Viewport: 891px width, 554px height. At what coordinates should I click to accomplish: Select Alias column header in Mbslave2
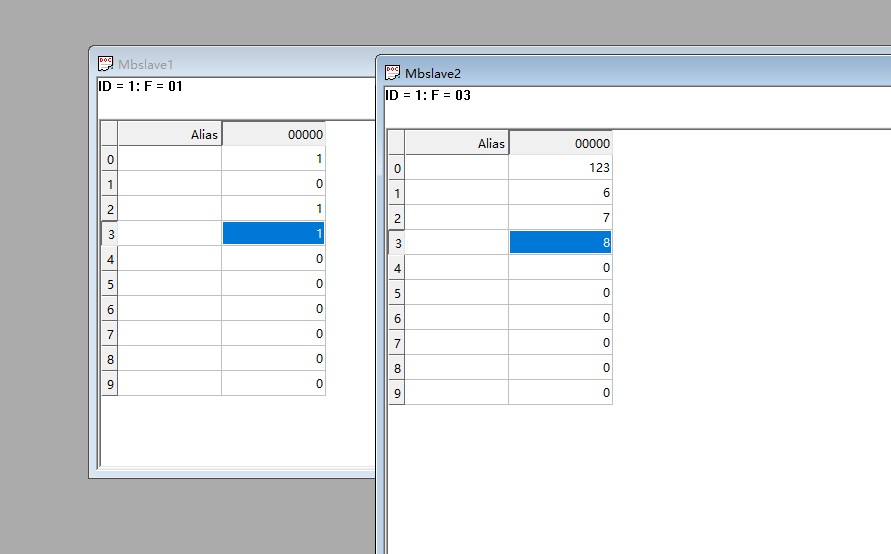click(x=456, y=143)
